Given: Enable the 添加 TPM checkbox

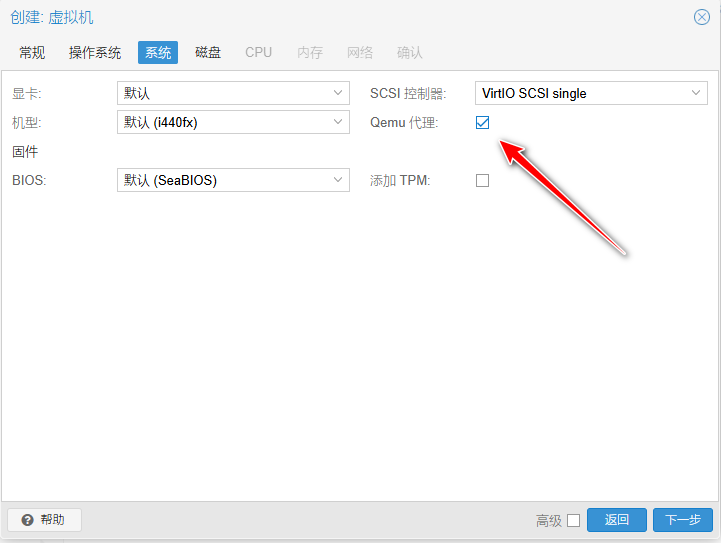Looking at the screenshot, I should 482,180.
